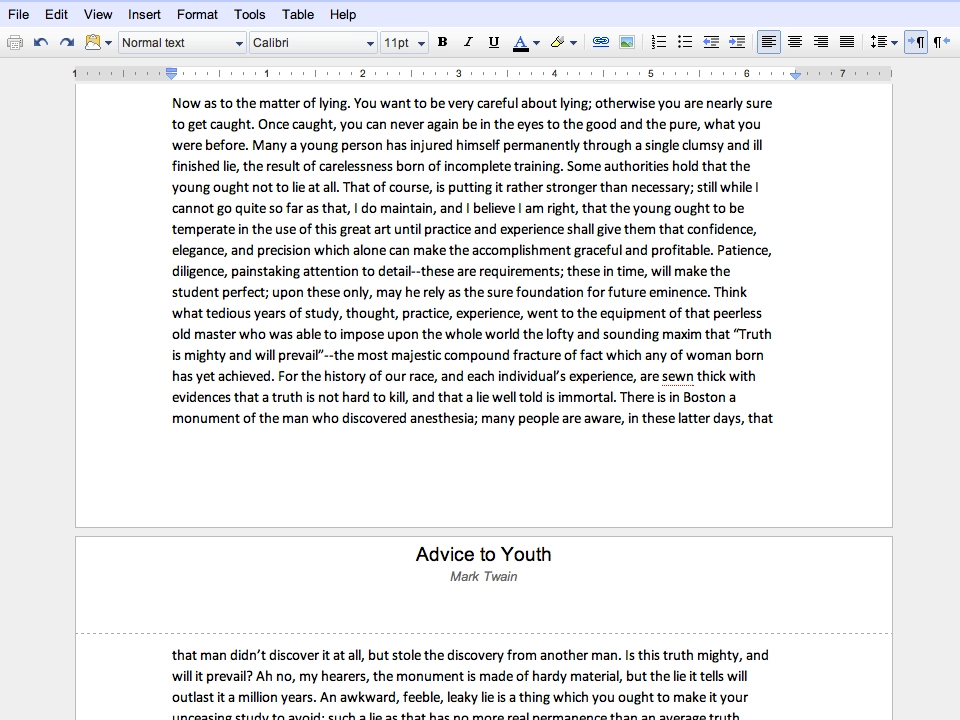The width and height of the screenshot is (960, 720).
Task: Open the 11pt font size dropdown
Action: tap(404, 43)
